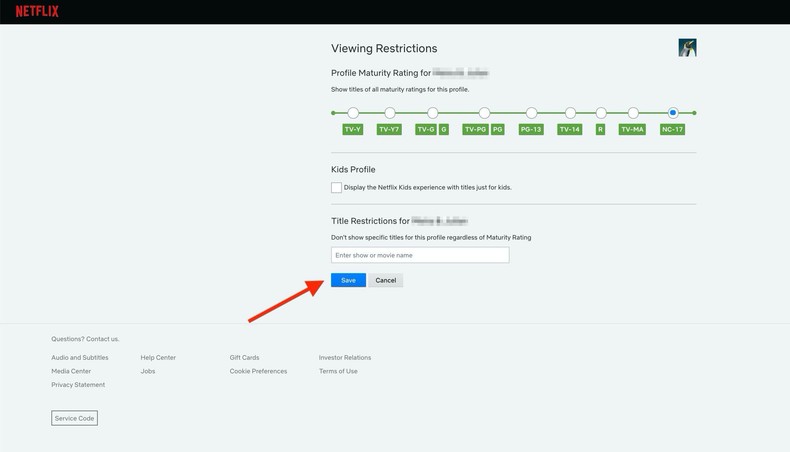The image size is (790, 452).
Task: Select the TV-Y7 maturity rating circle
Action: point(390,113)
